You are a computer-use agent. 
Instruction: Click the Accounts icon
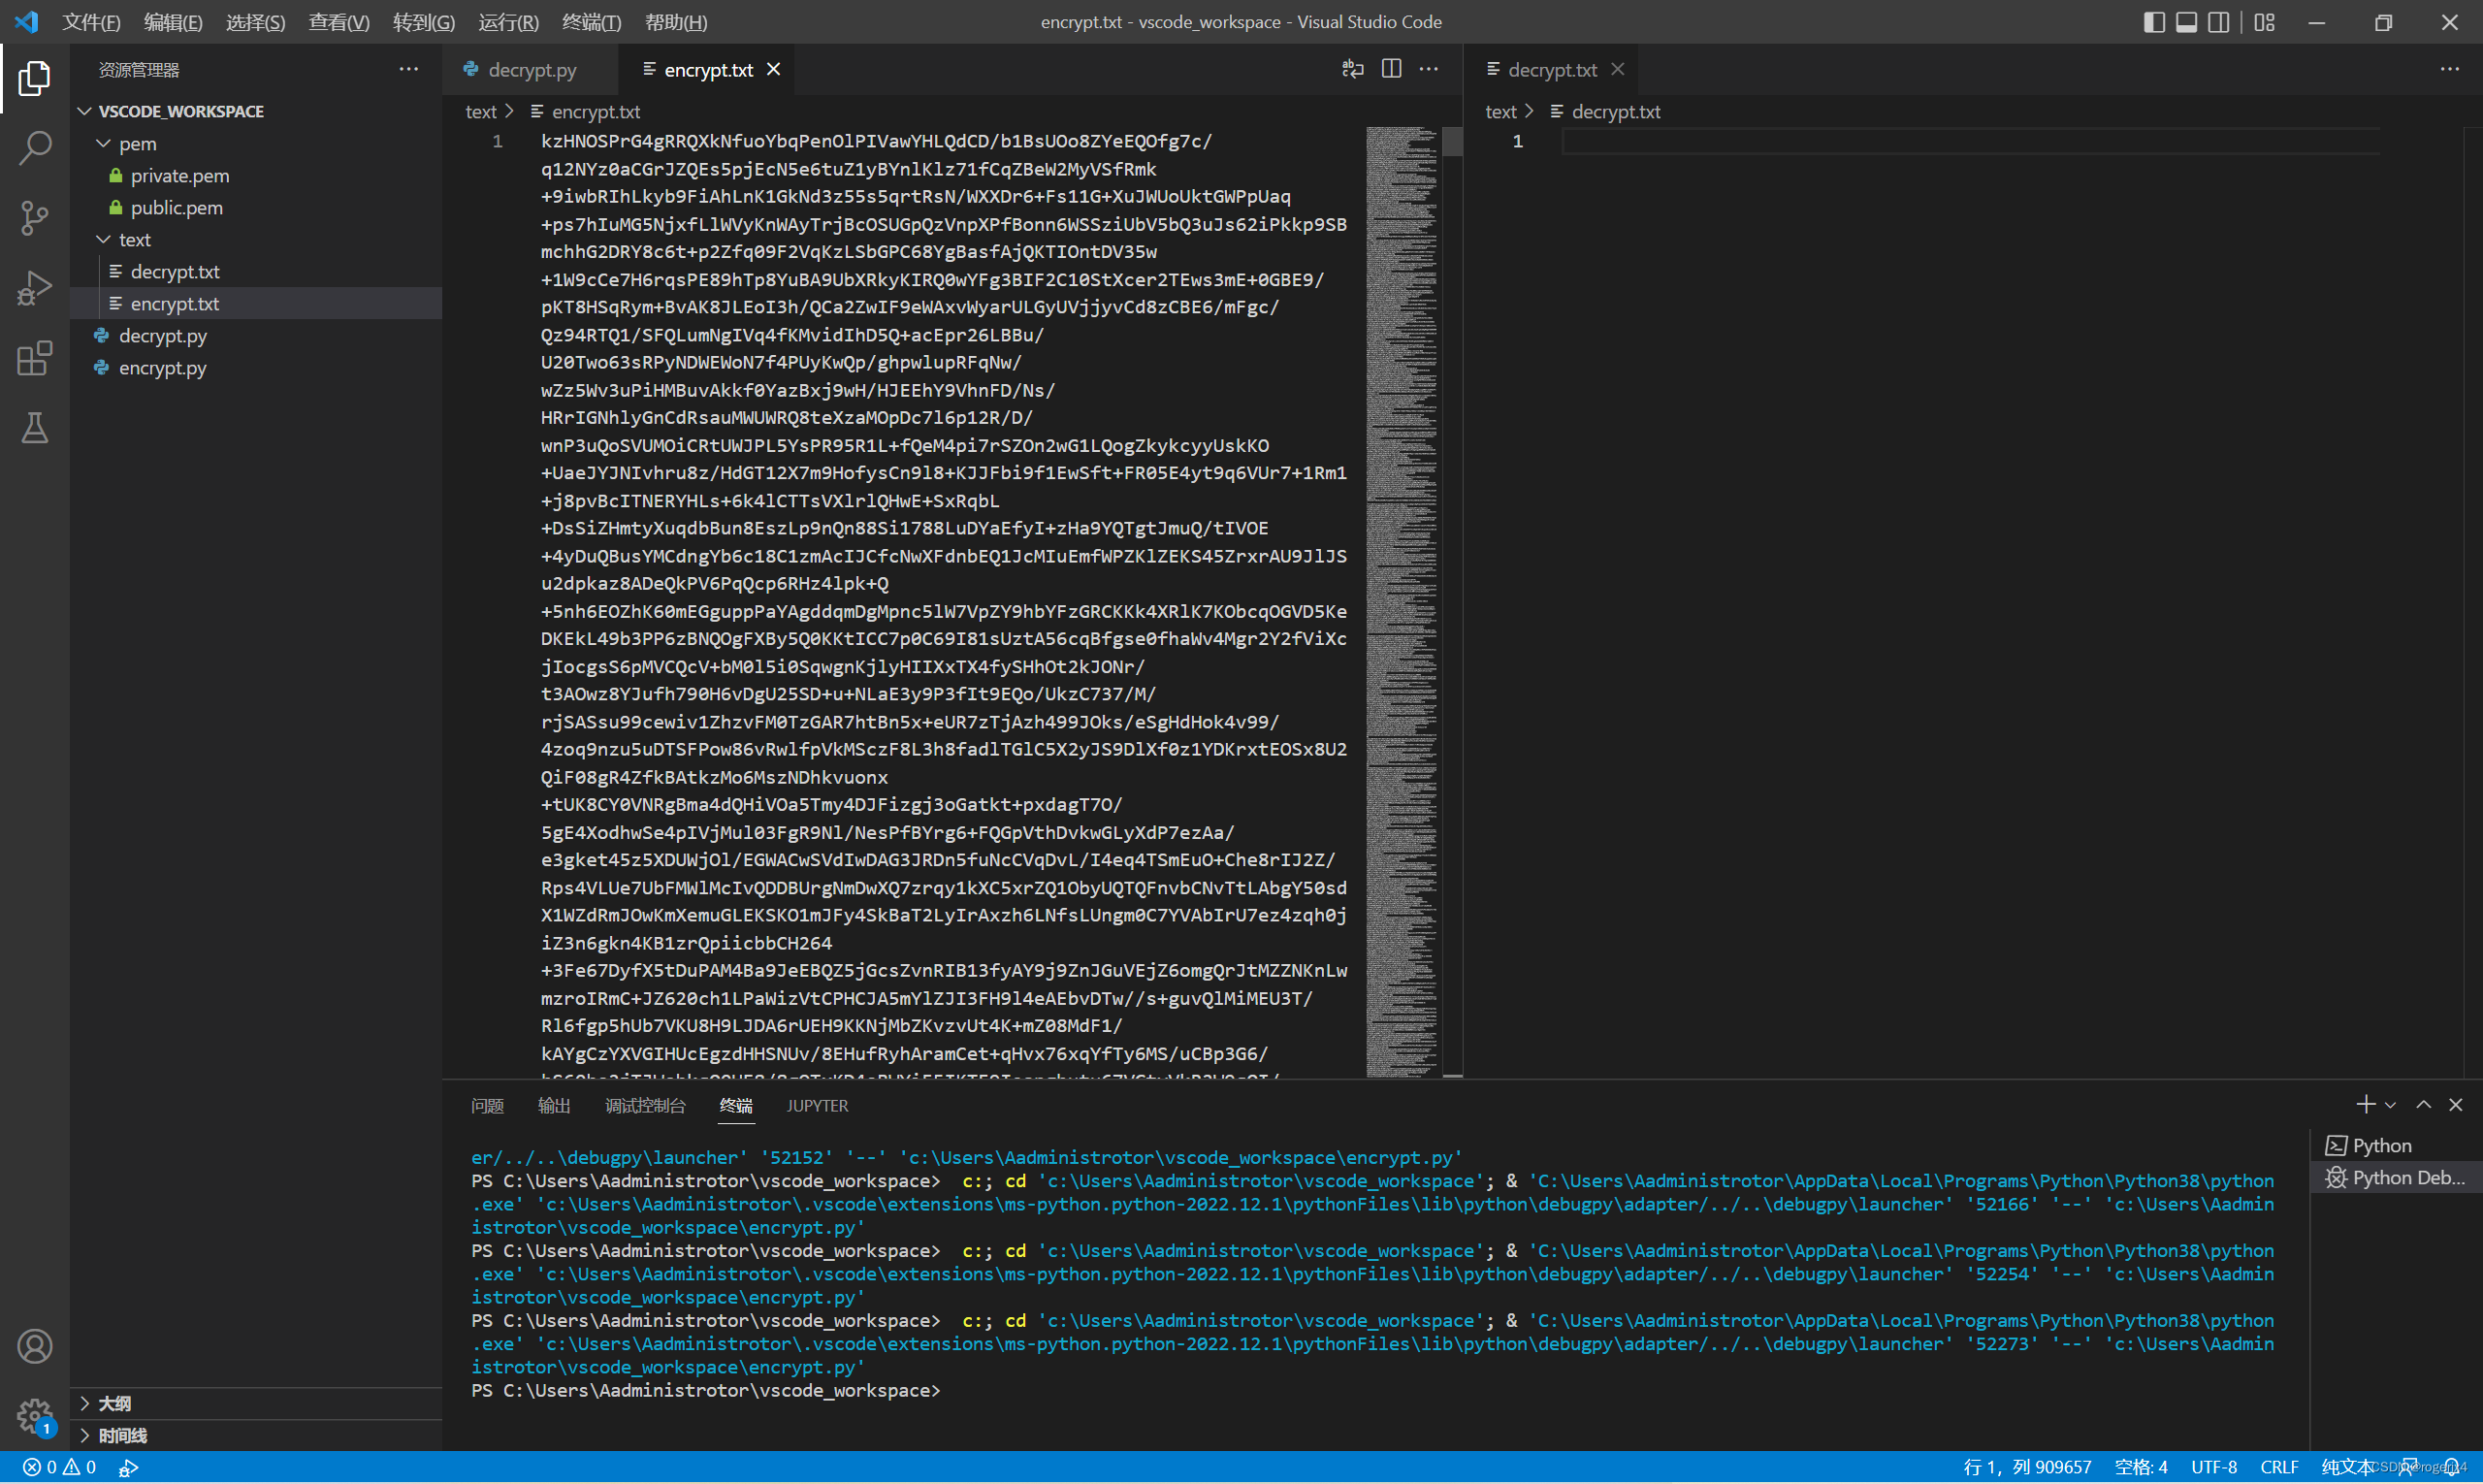pos(34,1346)
